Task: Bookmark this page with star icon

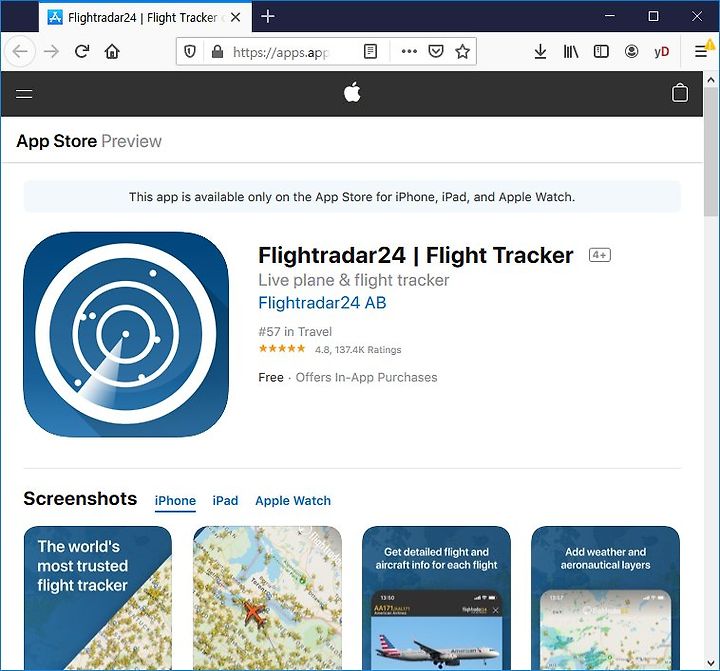Action: pyautogui.click(x=462, y=51)
